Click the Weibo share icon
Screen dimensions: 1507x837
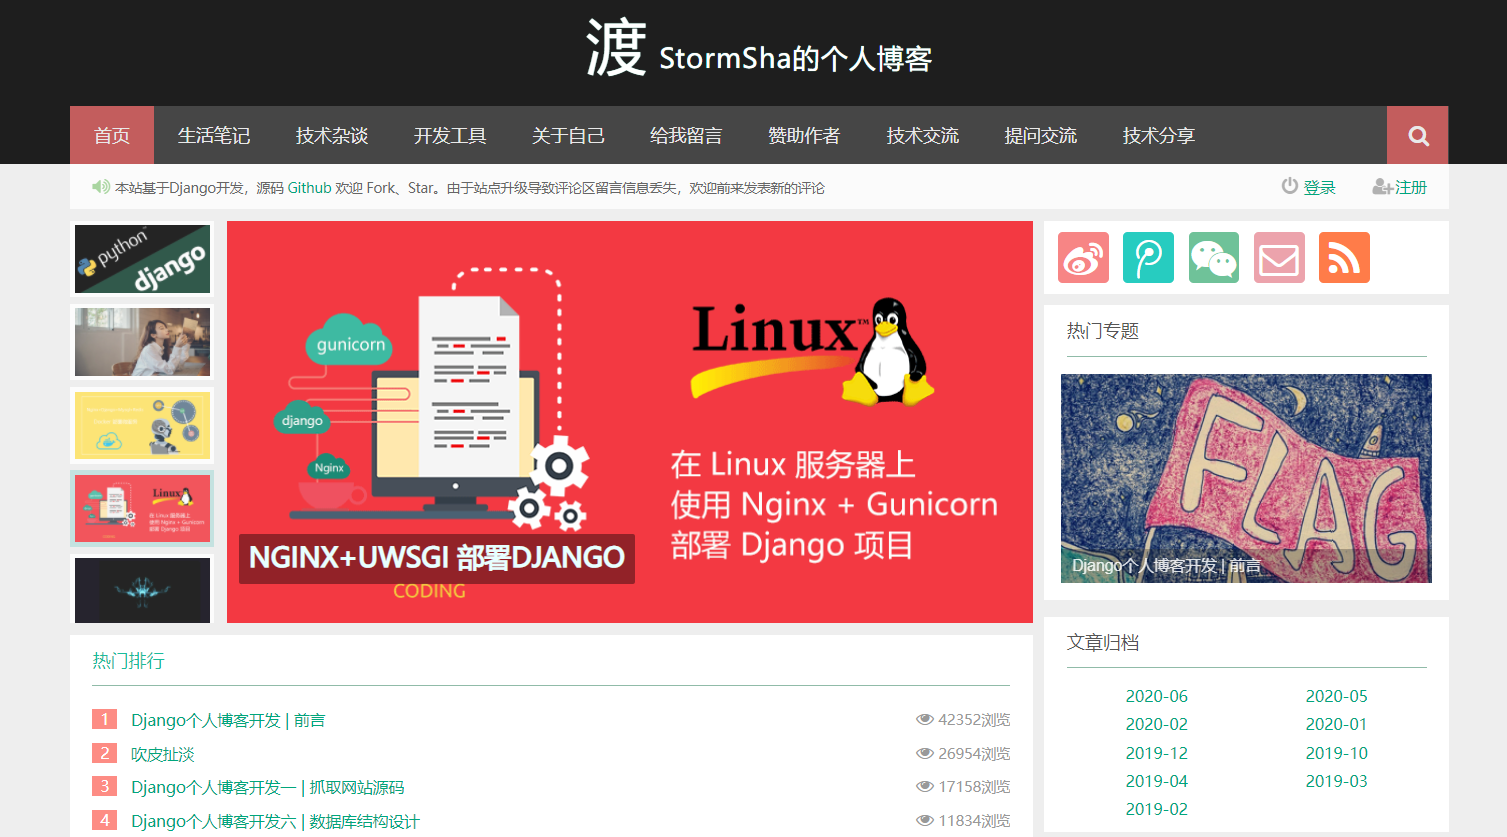click(1083, 257)
